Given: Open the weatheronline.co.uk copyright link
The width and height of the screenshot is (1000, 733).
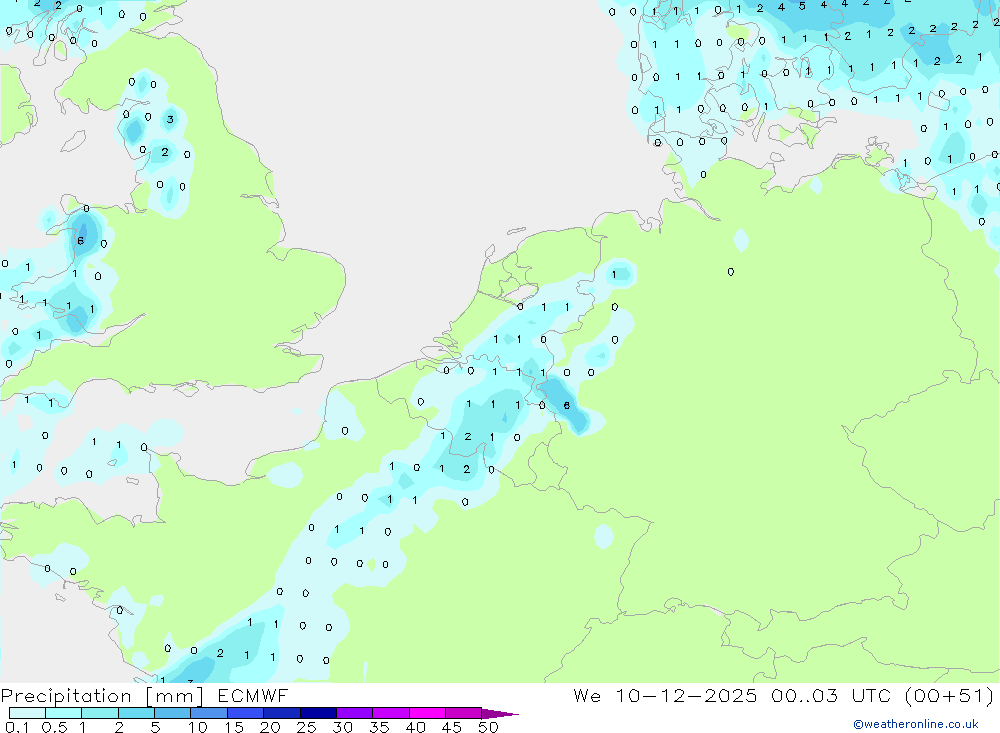Looking at the screenshot, I should coord(916,724).
